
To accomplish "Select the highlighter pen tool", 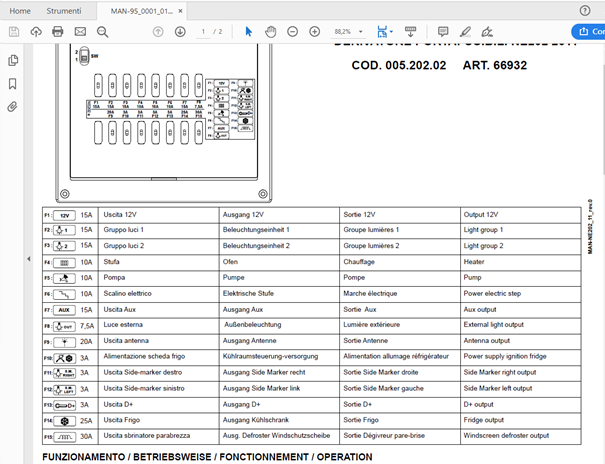I will (466, 32).
